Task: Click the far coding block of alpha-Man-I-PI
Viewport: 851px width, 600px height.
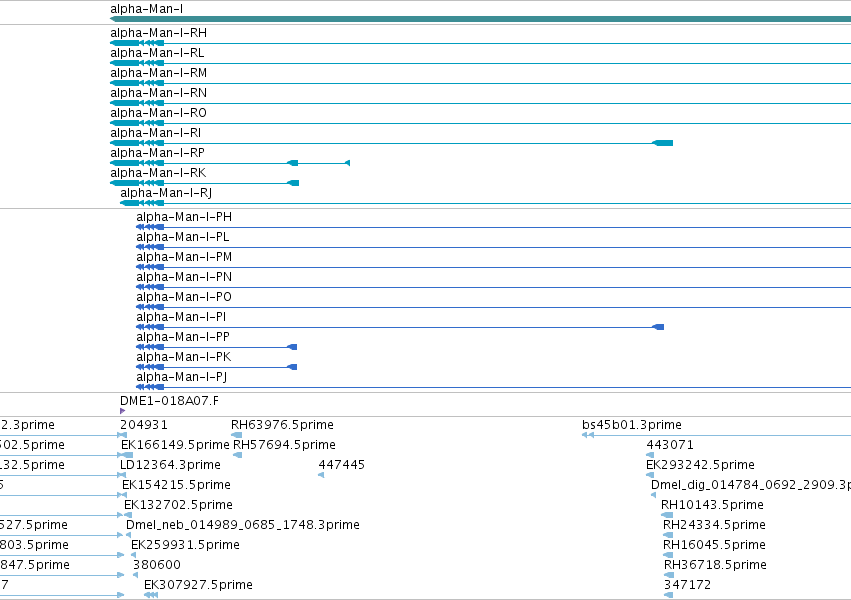Action: click(658, 327)
